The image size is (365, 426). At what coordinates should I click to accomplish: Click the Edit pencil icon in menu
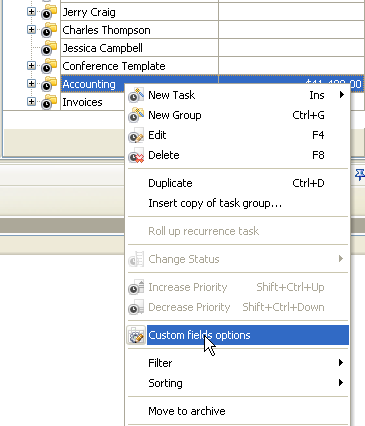pyautogui.click(x=136, y=135)
